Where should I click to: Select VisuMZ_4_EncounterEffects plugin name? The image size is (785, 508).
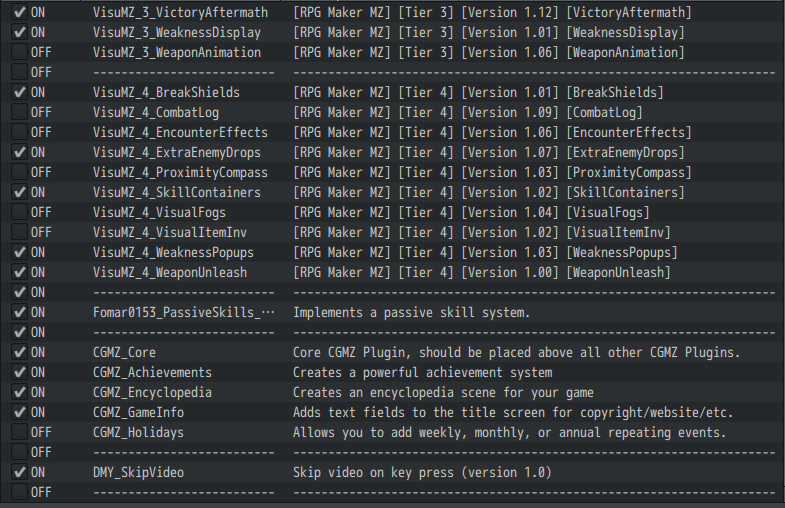point(180,133)
